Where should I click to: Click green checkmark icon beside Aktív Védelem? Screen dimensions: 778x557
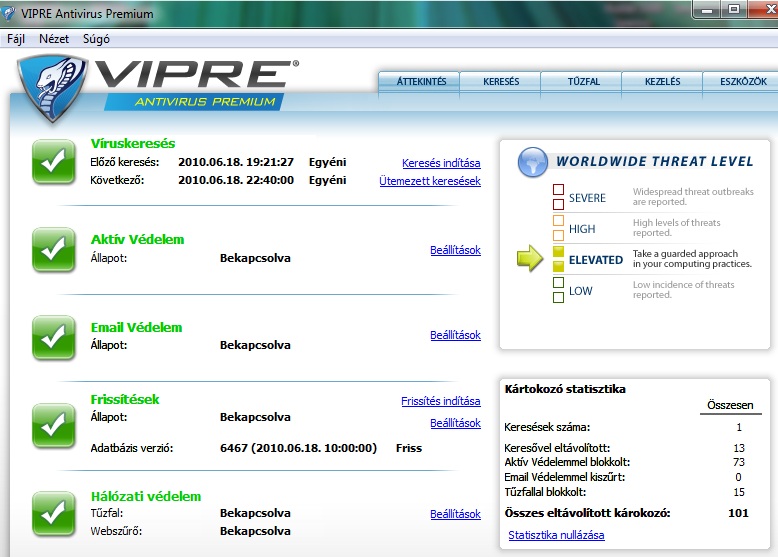point(54,249)
